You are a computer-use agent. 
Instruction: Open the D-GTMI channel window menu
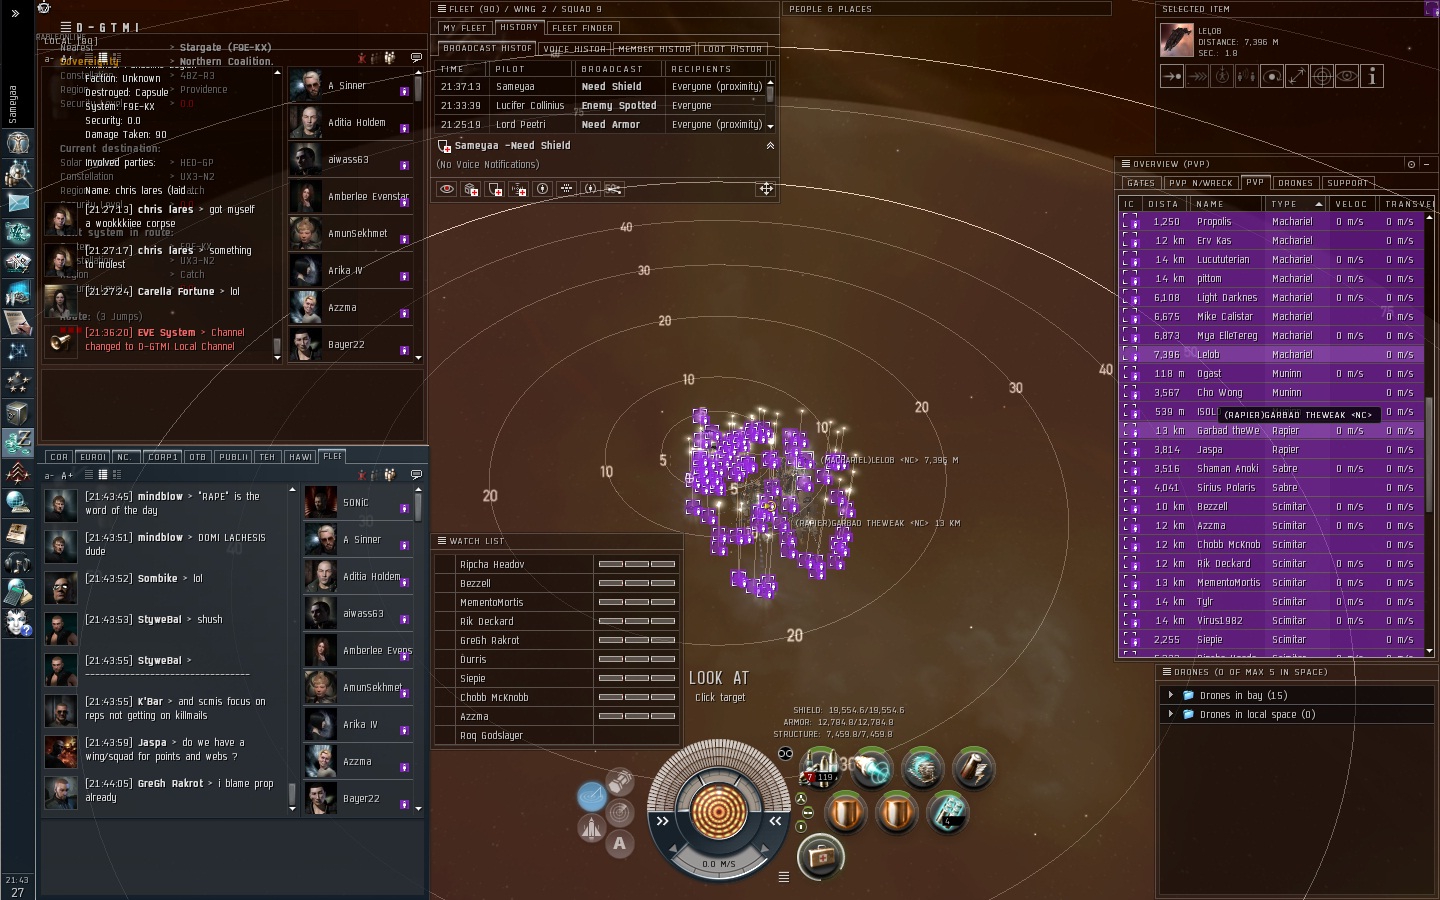pos(66,27)
